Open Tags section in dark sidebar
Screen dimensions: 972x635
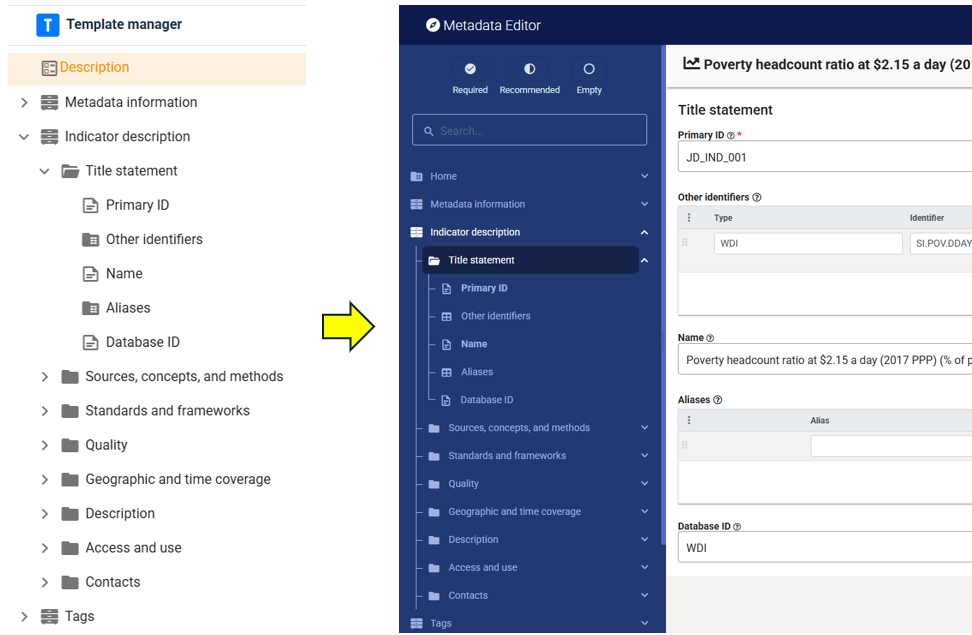(x=441, y=623)
